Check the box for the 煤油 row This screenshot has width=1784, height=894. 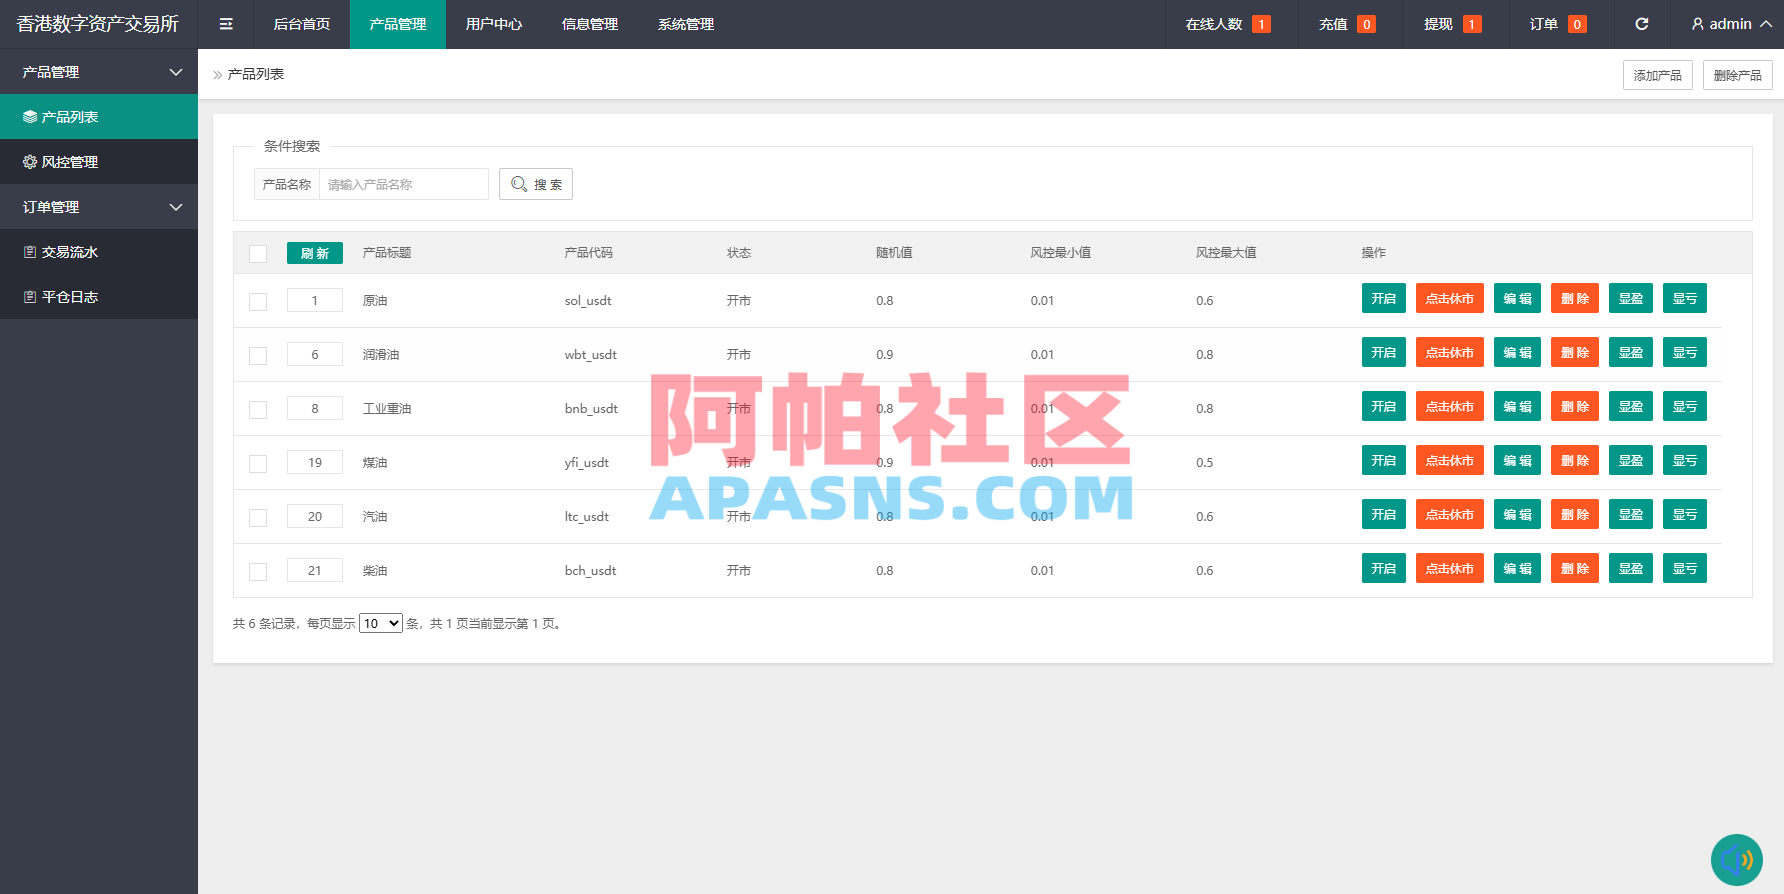tap(258, 464)
